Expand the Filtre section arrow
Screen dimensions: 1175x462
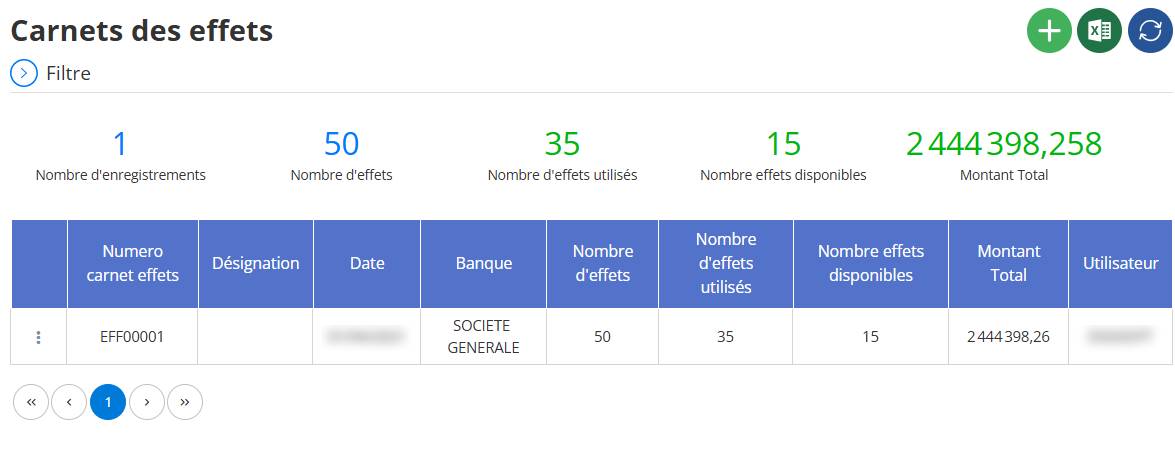[24, 73]
